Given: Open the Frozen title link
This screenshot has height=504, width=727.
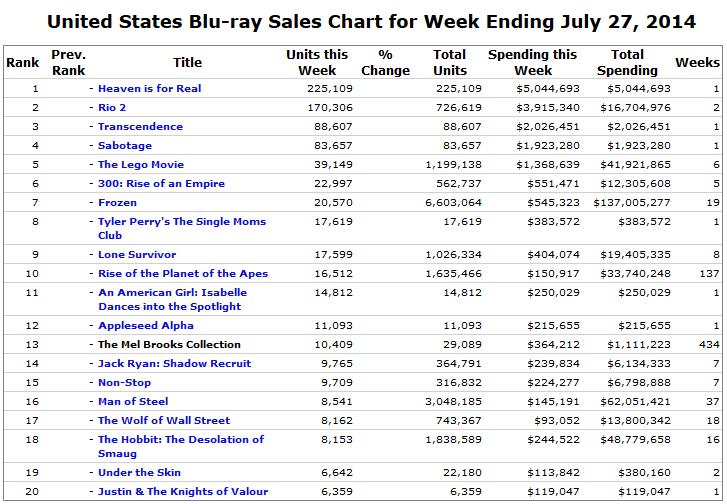Looking at the screenshot, I should tap(117, 202).
